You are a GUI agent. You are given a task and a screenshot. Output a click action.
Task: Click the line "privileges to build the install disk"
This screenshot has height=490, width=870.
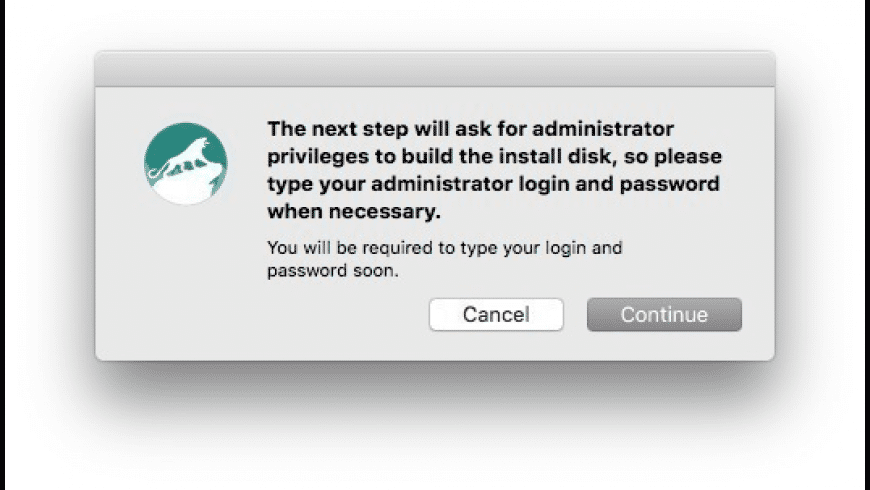[x=494, y=157]
